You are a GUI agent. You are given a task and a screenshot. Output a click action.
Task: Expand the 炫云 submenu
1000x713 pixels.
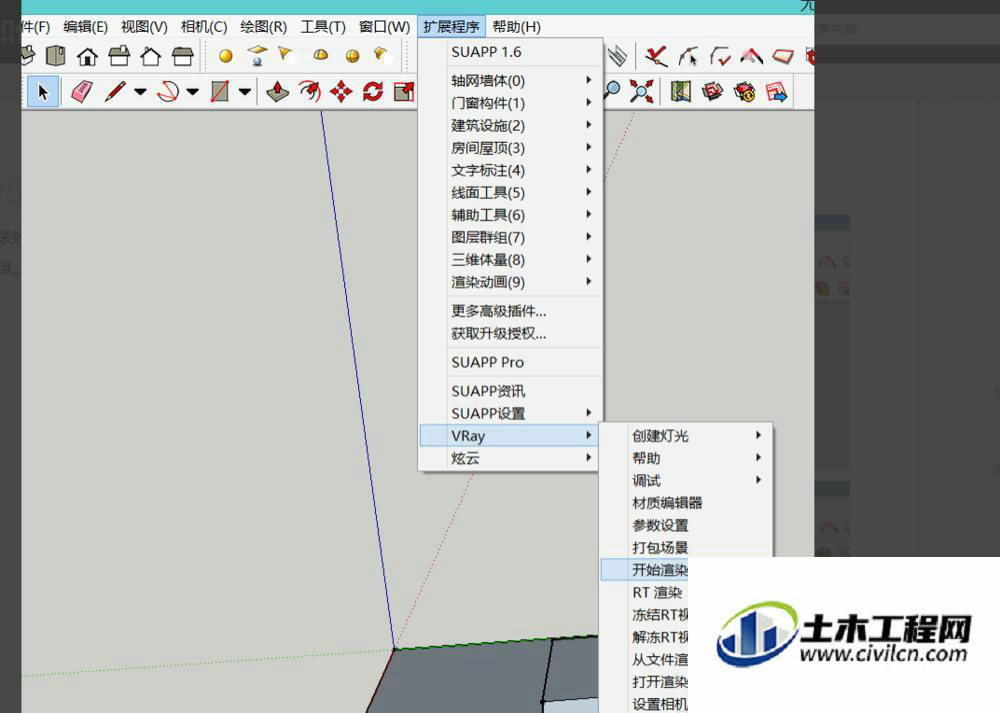(x=510, y=458)
